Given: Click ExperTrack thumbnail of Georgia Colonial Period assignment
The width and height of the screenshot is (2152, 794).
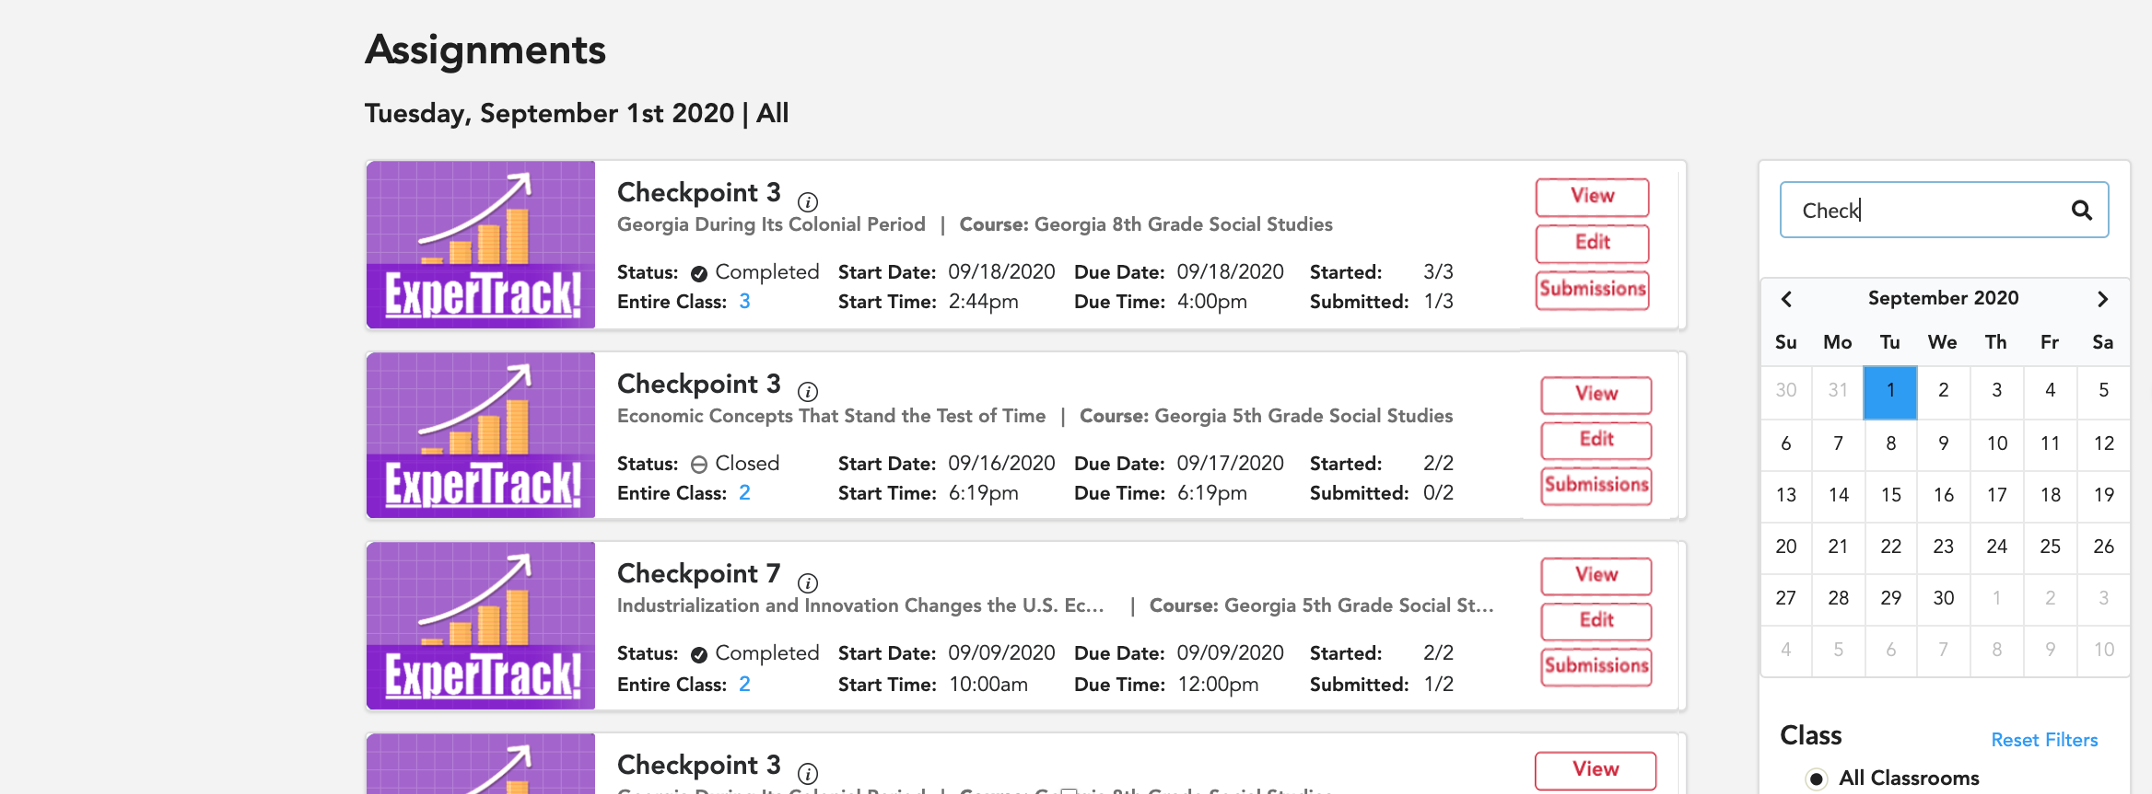Looking at the screenshot, I should [x=481, y=245].
